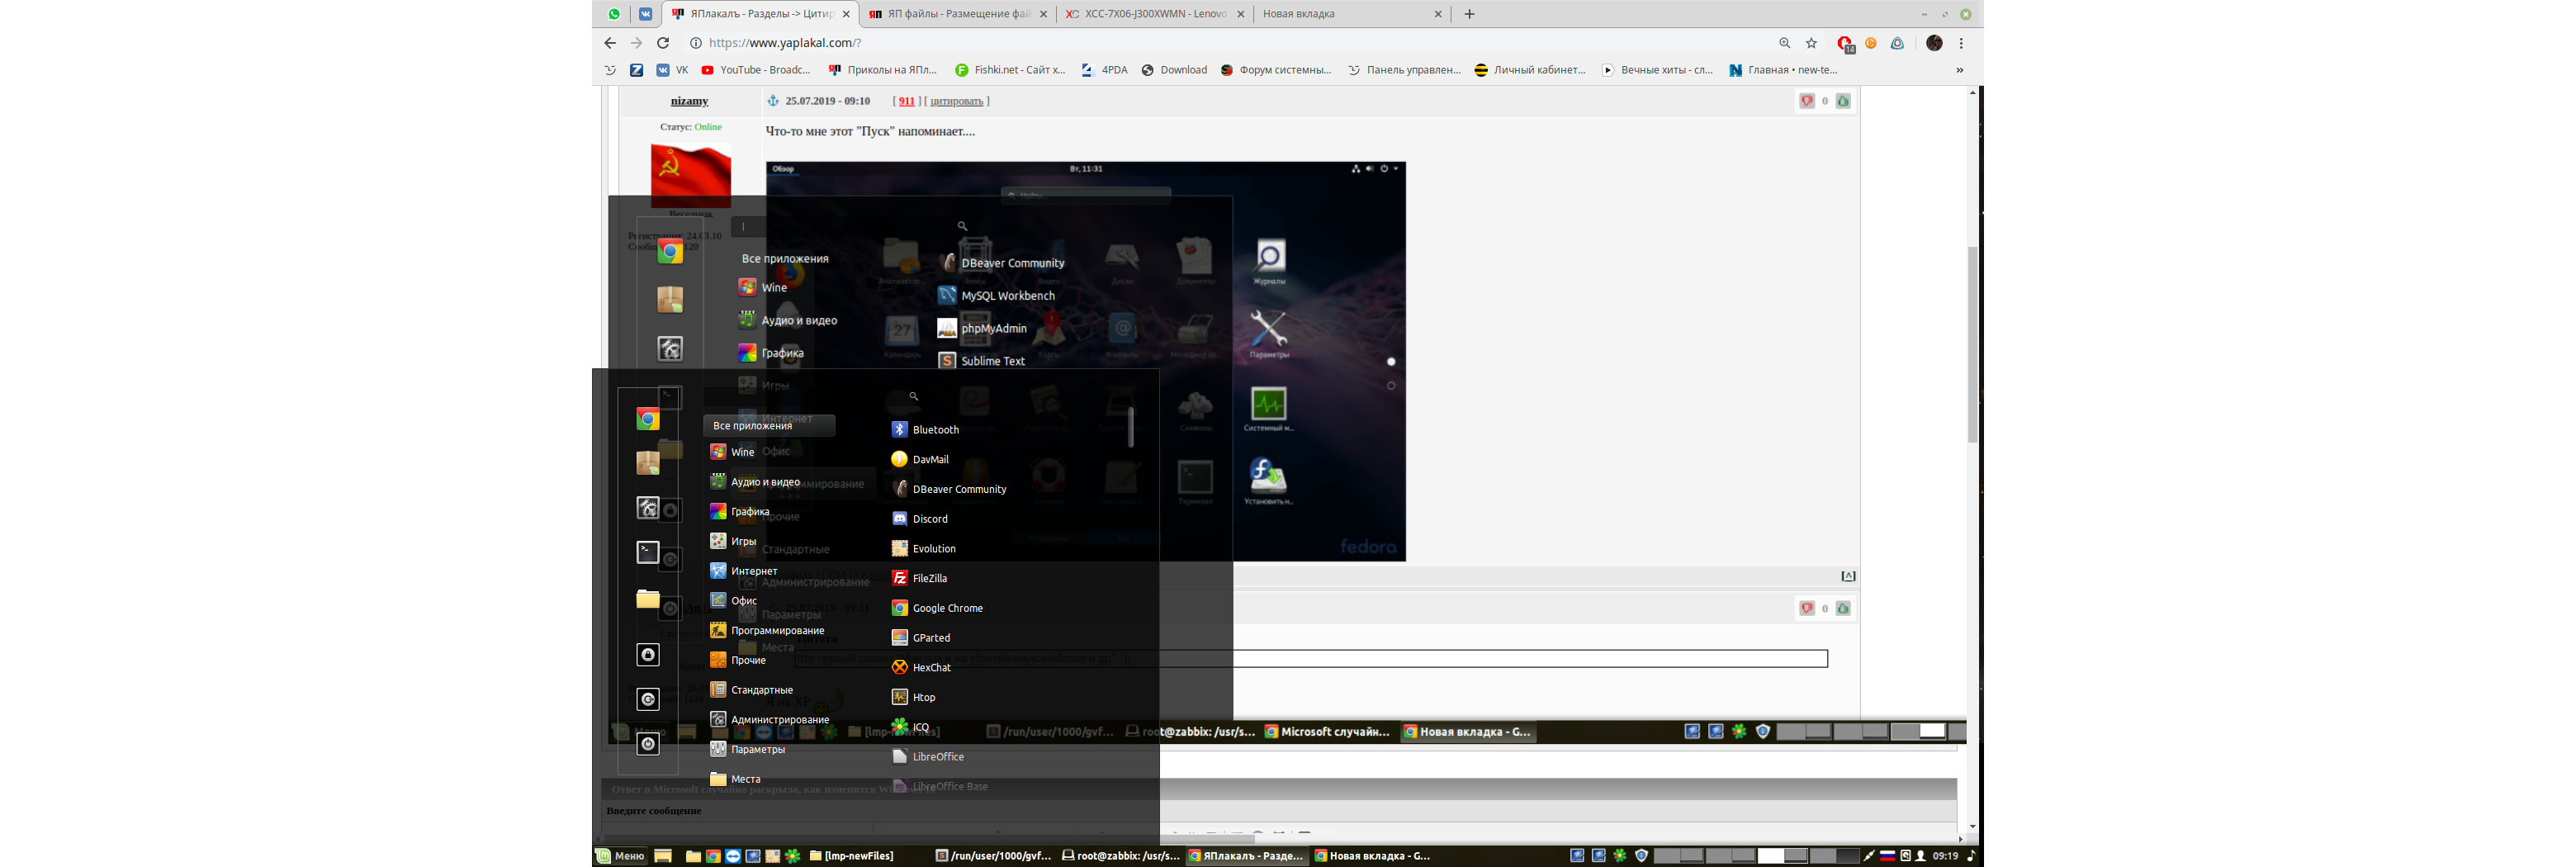2576x867 pixels.
Task: Click the цитировать link in the post header
Action: tap(956, 101)
